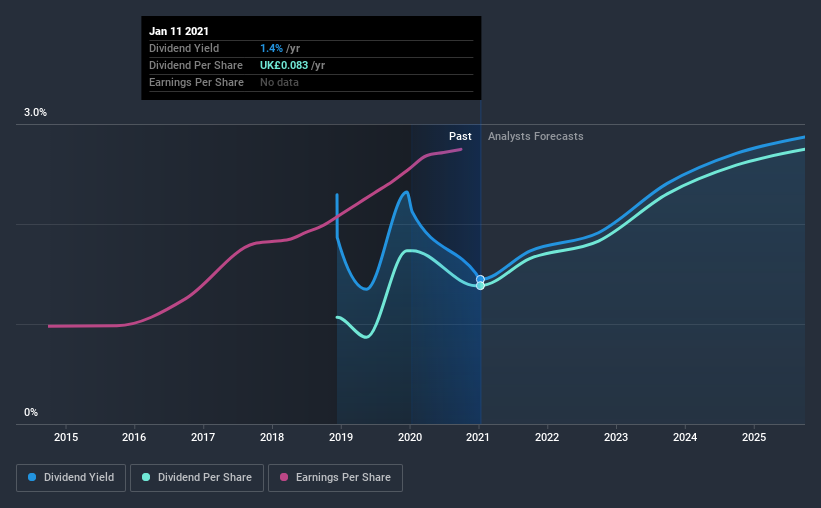Click the 2019 x-axis label
Viewport: 821px width, 508px height.
[341, 437]
